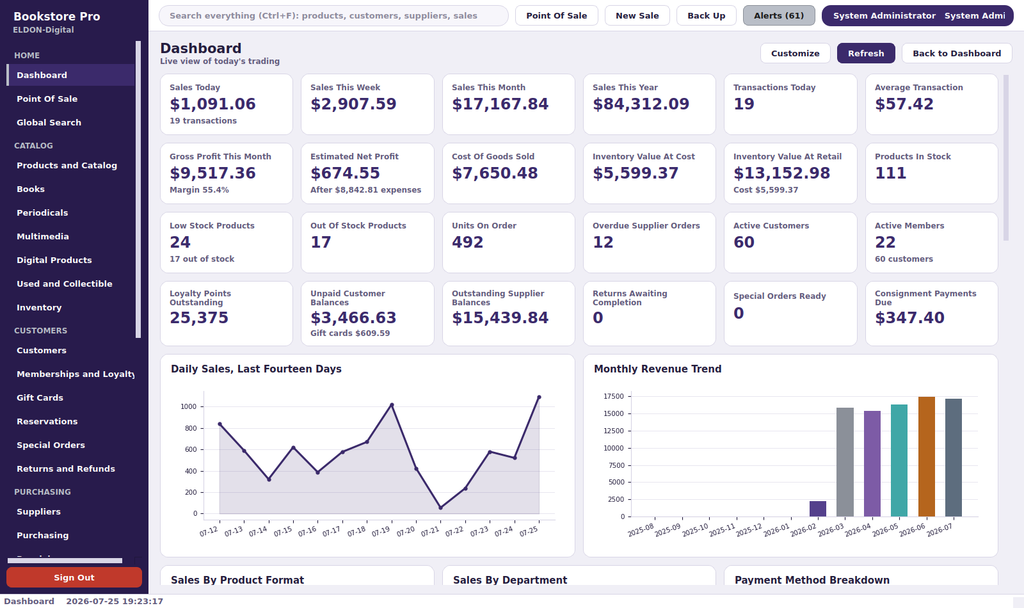Select Inventory Value At Cost card
Screen dimensions: 1024x608
click(x=649, y=173)
